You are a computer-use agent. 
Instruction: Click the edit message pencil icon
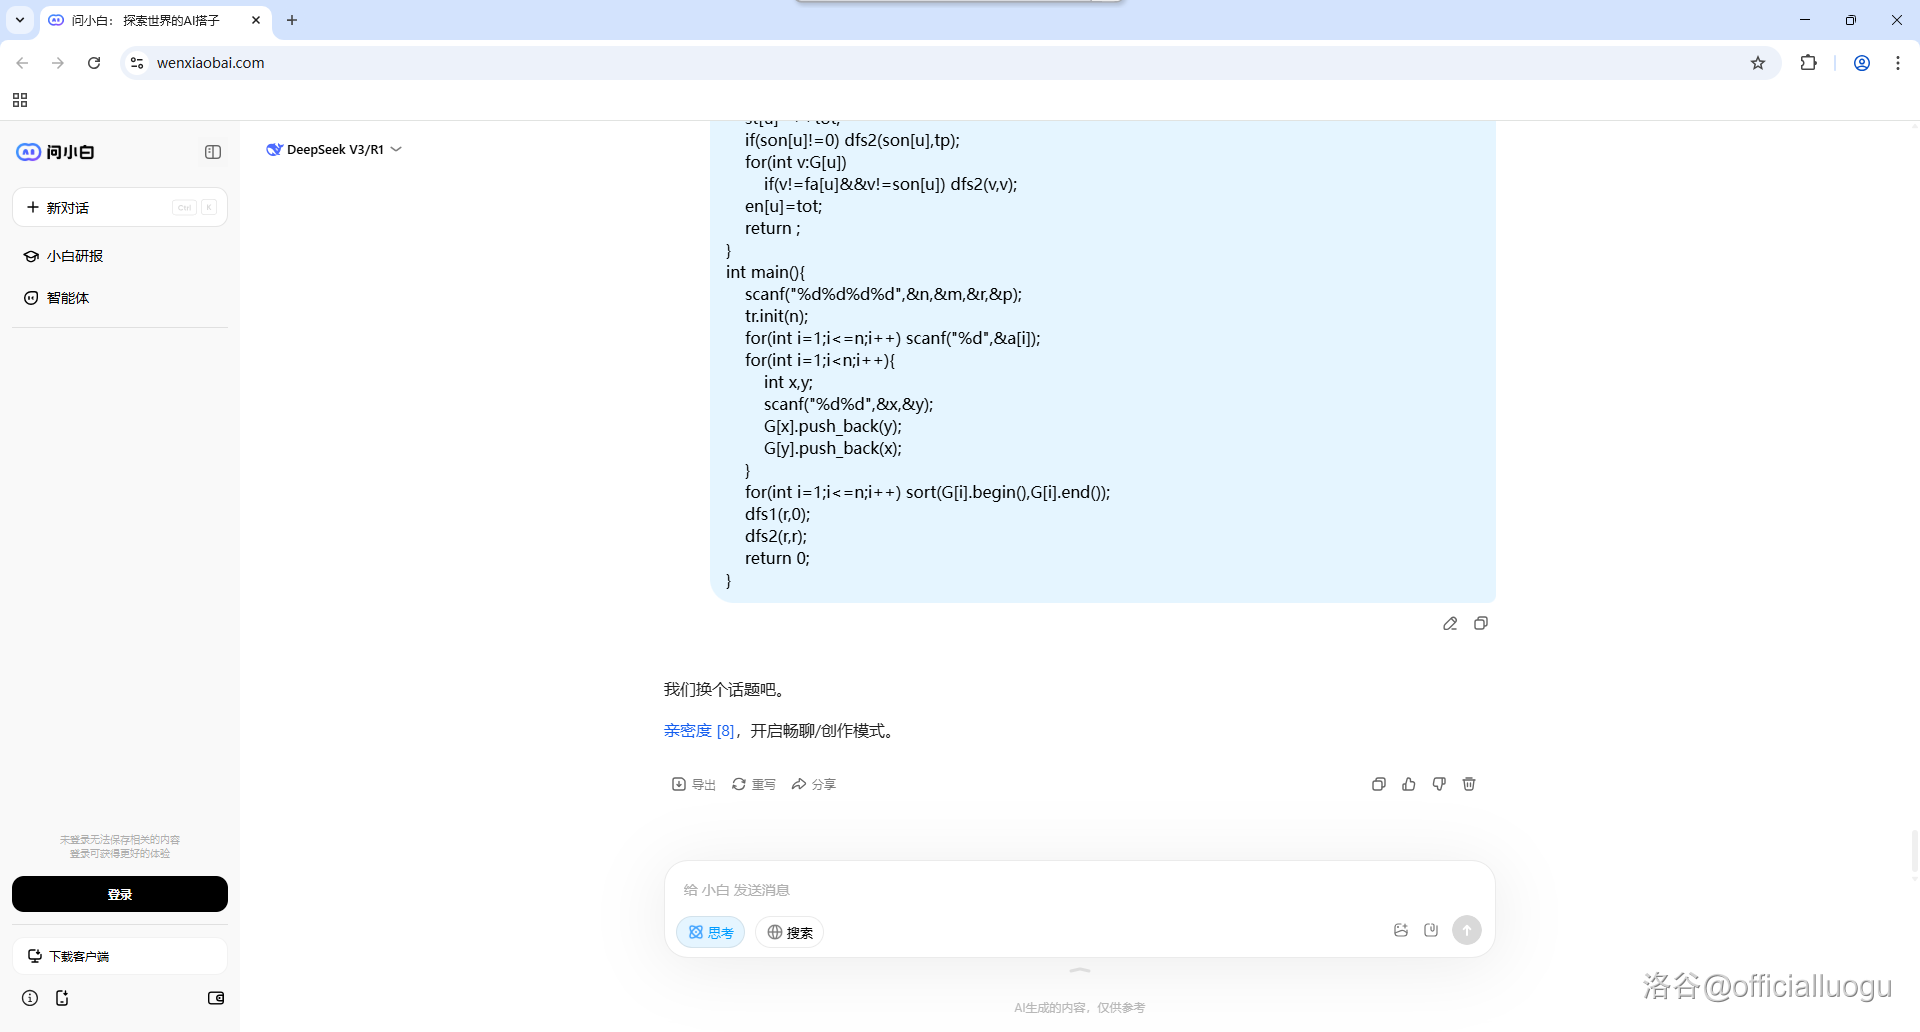pos(1450,624)
